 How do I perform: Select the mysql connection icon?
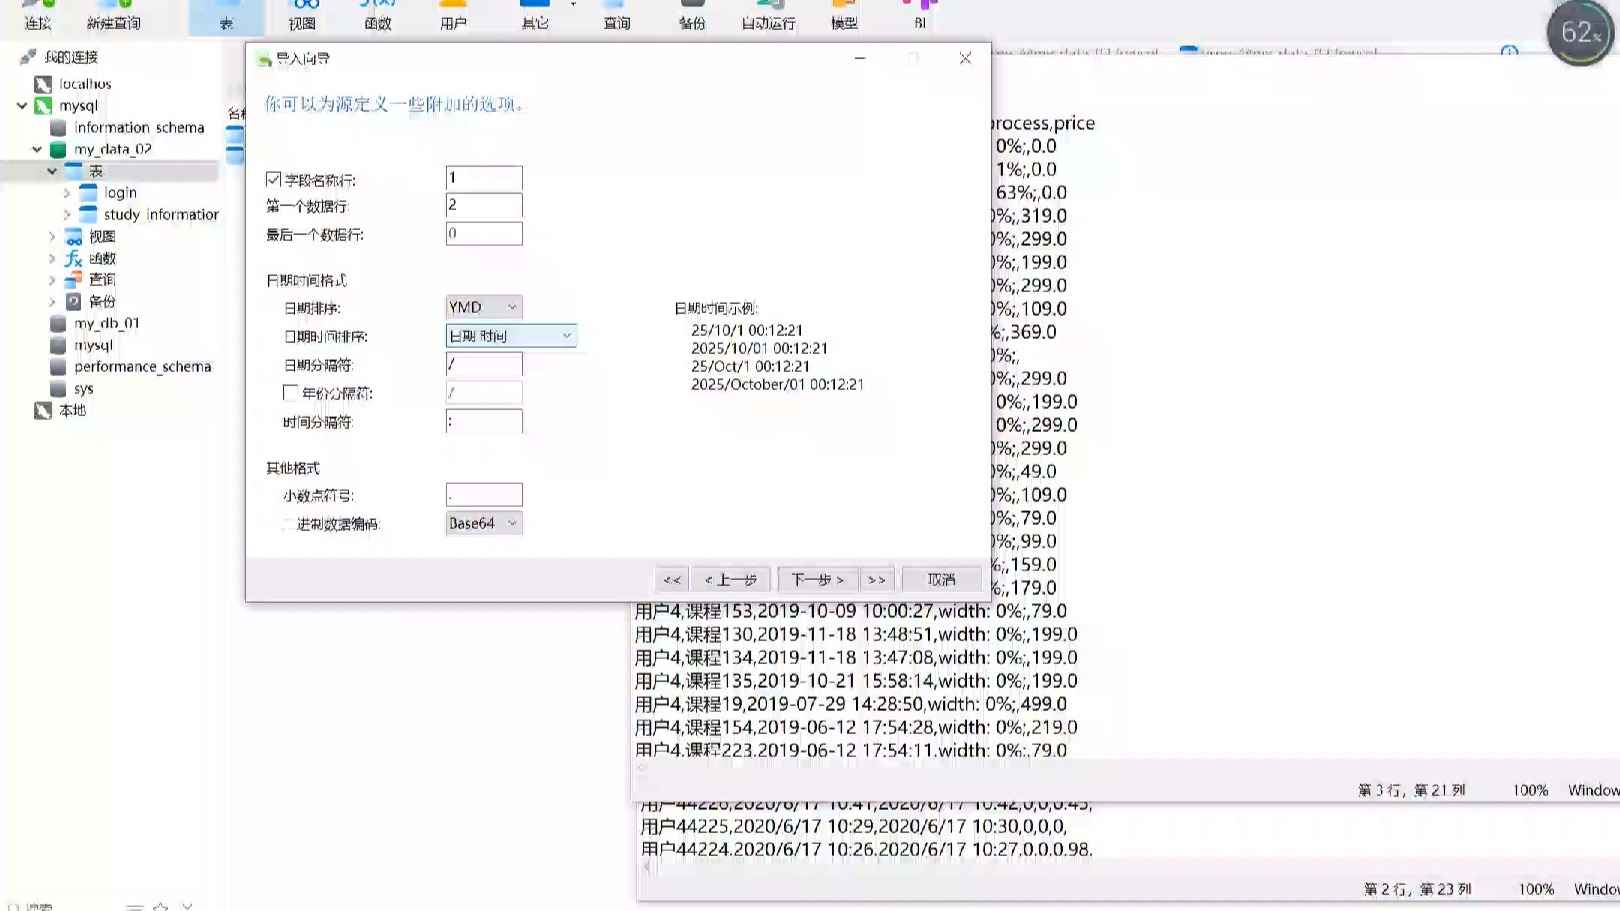click(x=43, y=106)
